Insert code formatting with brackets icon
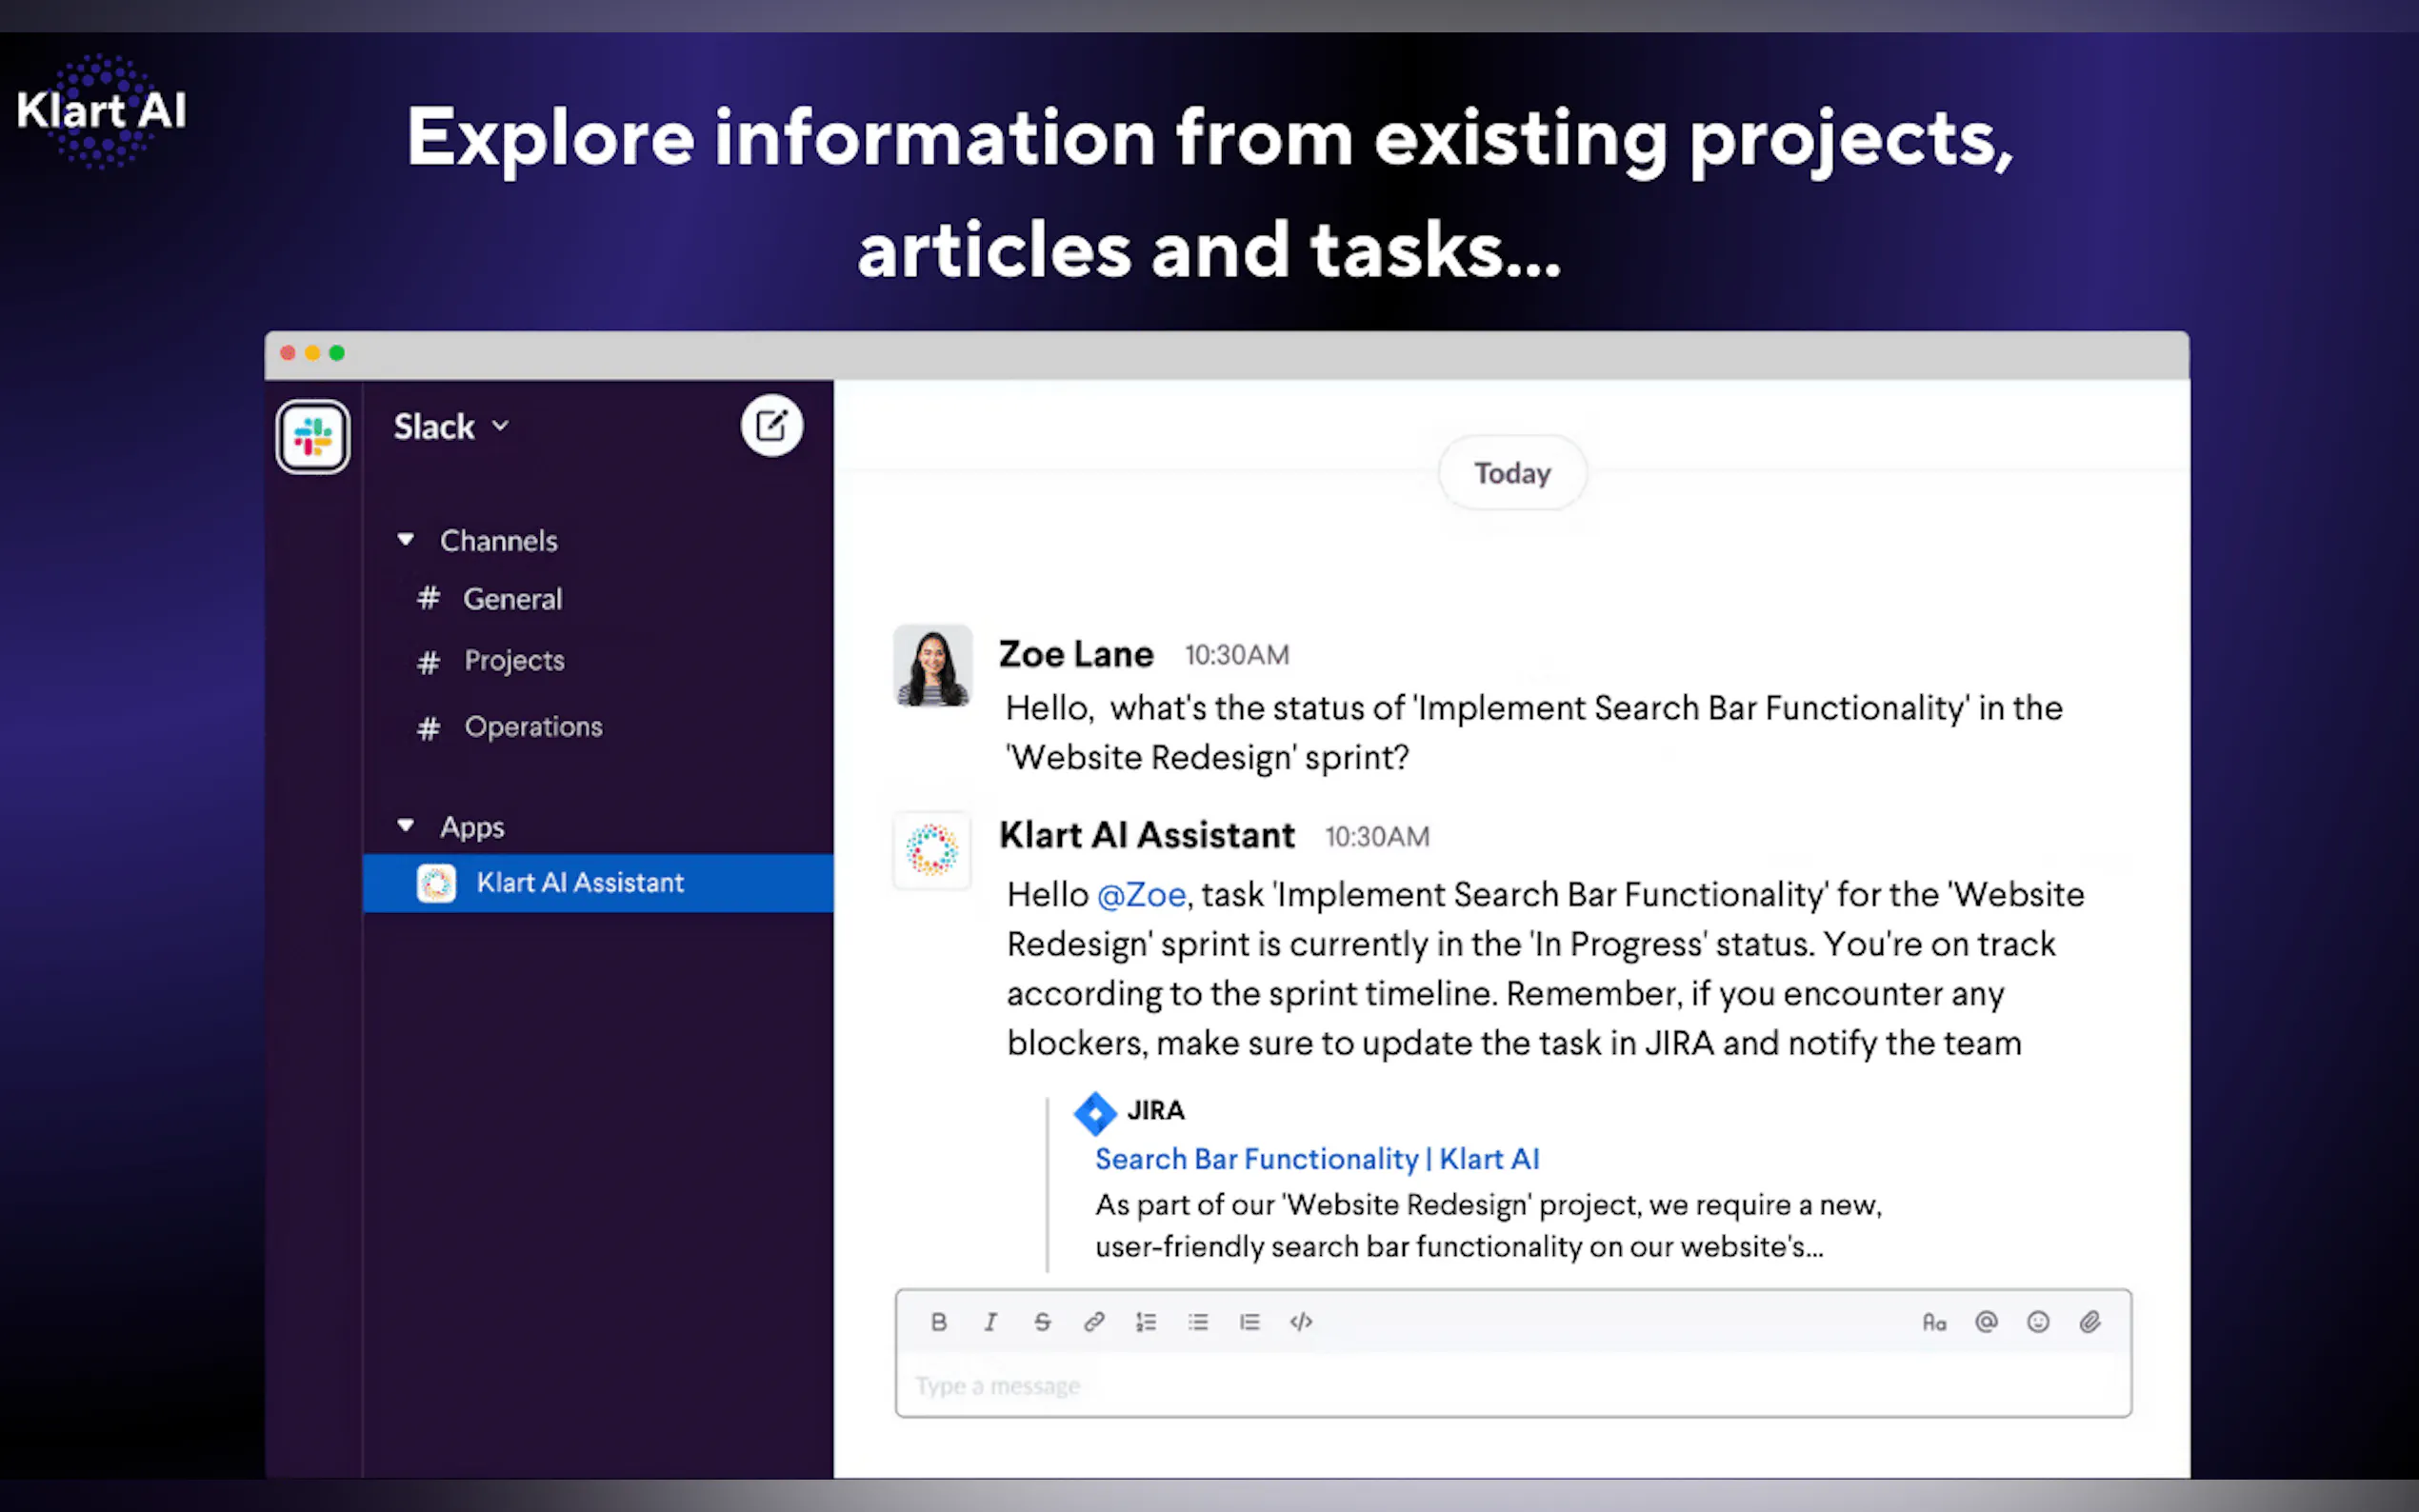The image size is (2419, 1512). click(x=1301, y=1322)
